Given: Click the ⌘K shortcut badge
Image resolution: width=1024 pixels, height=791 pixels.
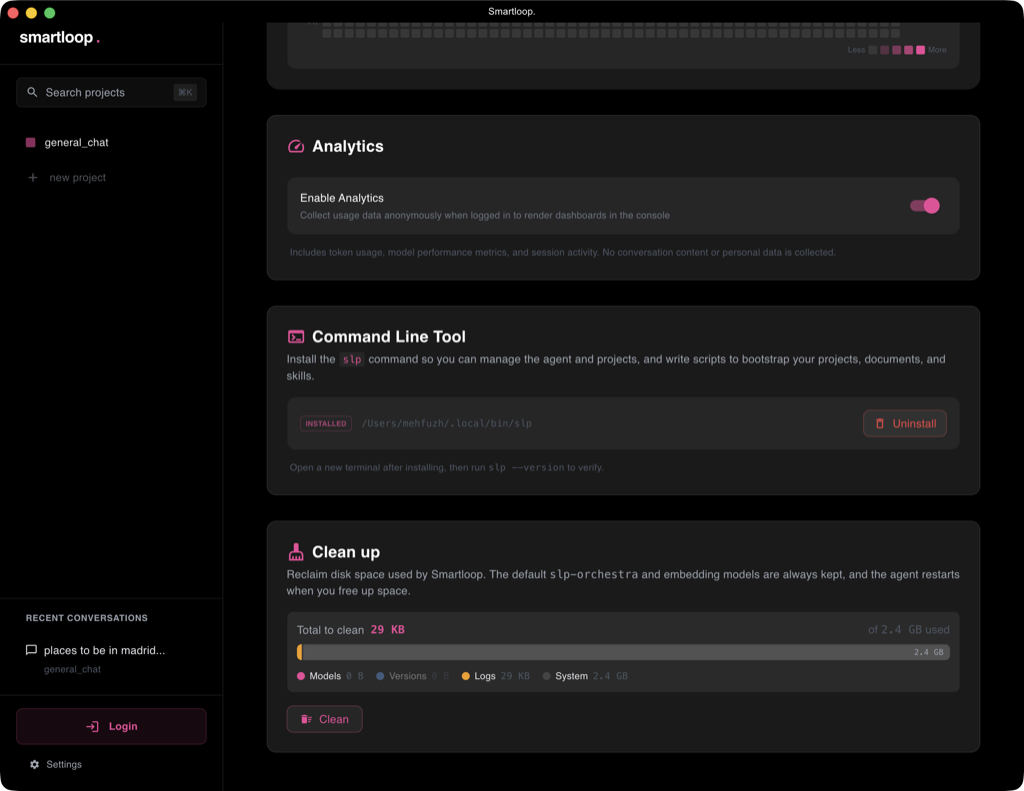Looking at the screenshot, I should (185, 92).
